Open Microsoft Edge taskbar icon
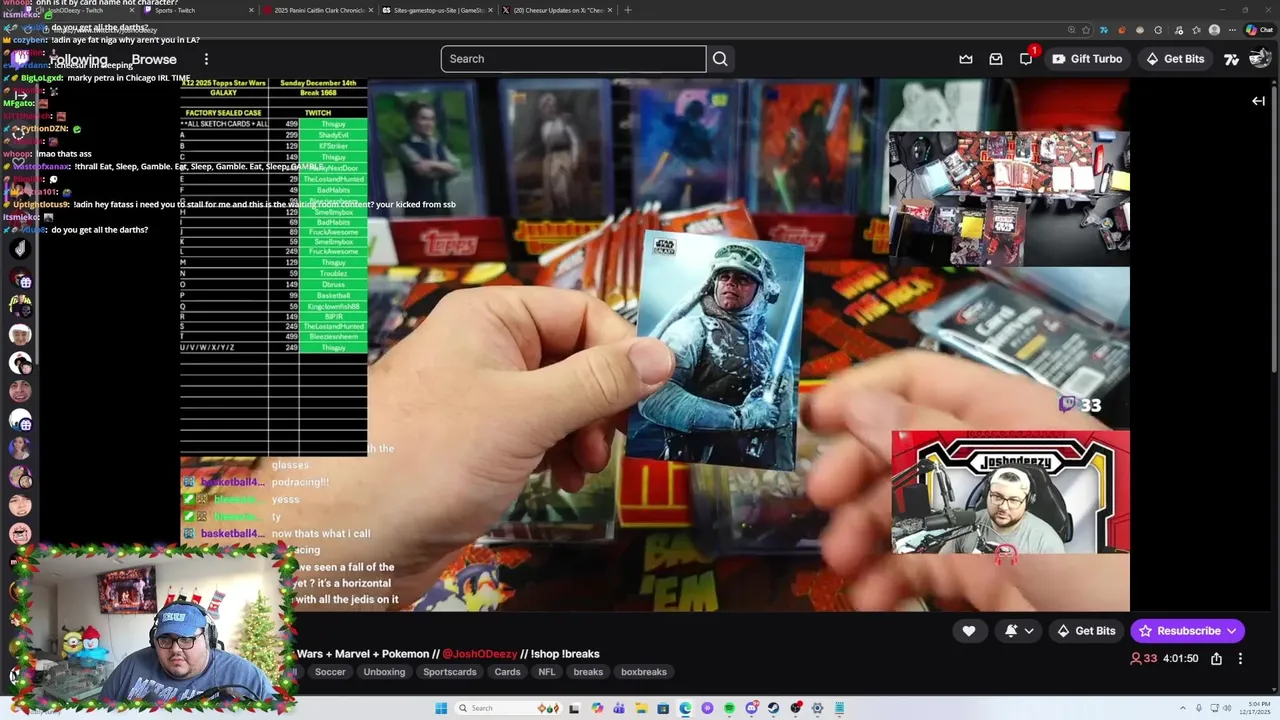 (685, 708)
